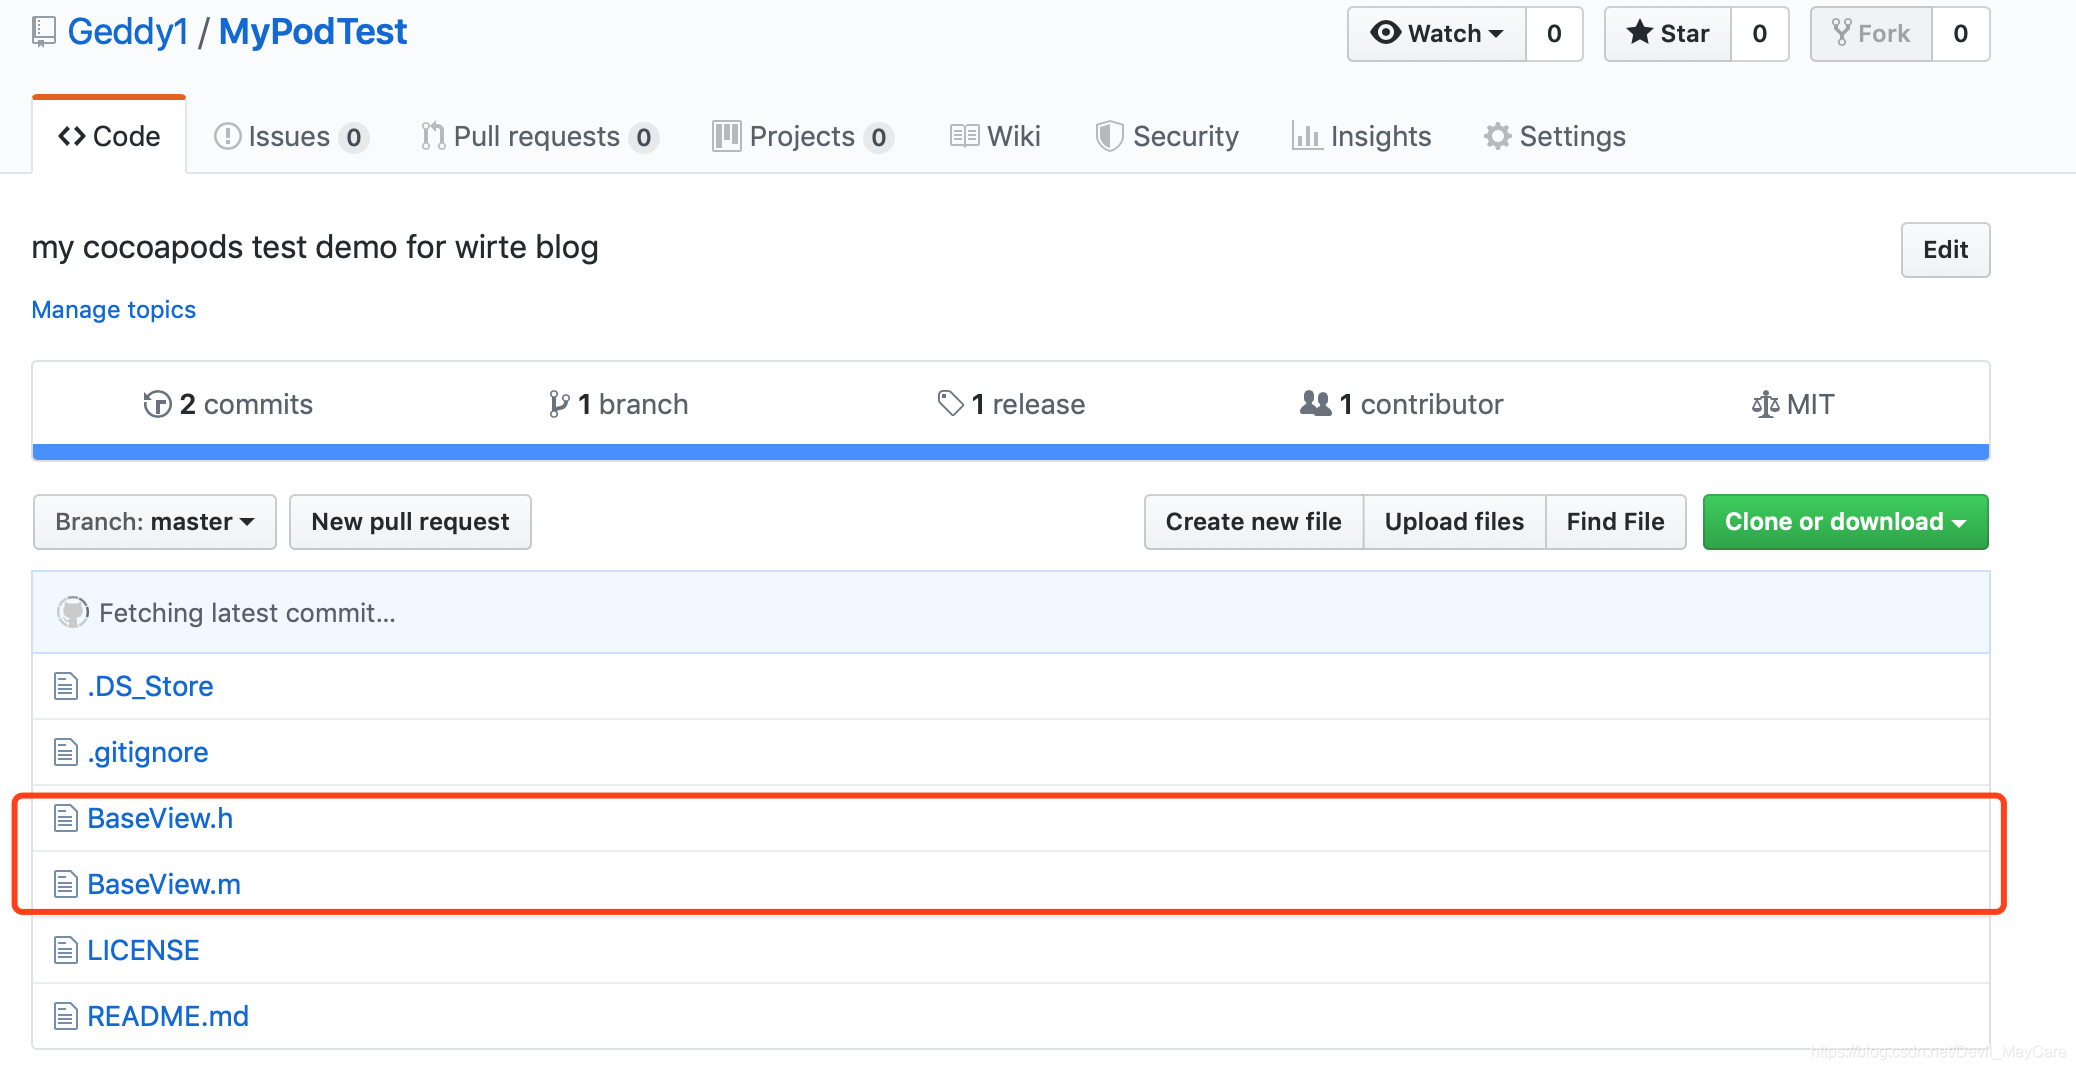Click the file icon beside .gitignore
Image resolution: width=2076 pixels, height=1070 pixels.
pyautogui.click(x=65, y=753)
